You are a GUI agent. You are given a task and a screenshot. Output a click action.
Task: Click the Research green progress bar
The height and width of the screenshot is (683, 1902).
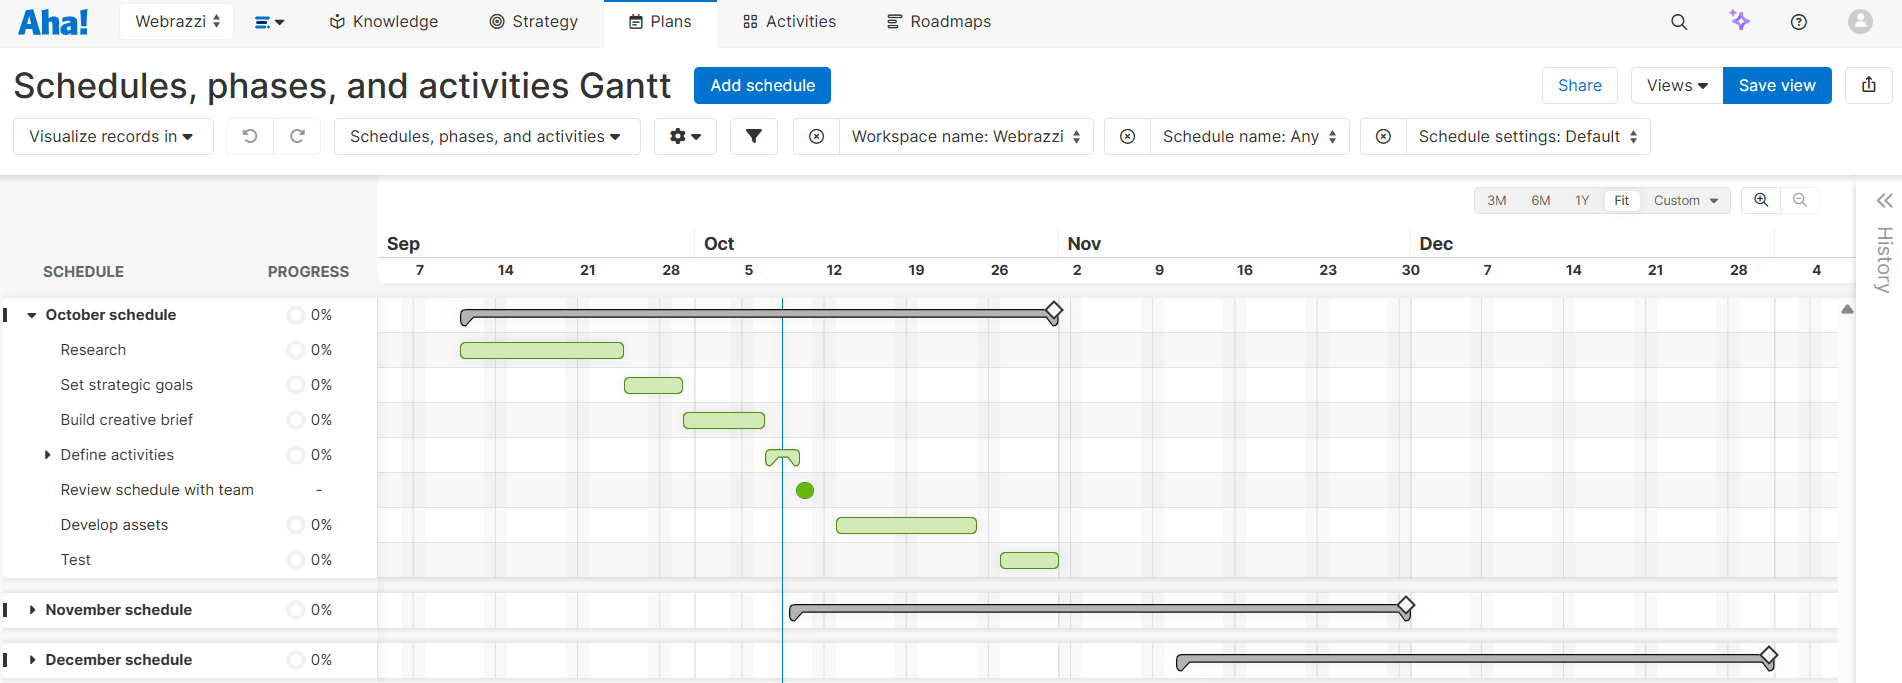(541, 350)
